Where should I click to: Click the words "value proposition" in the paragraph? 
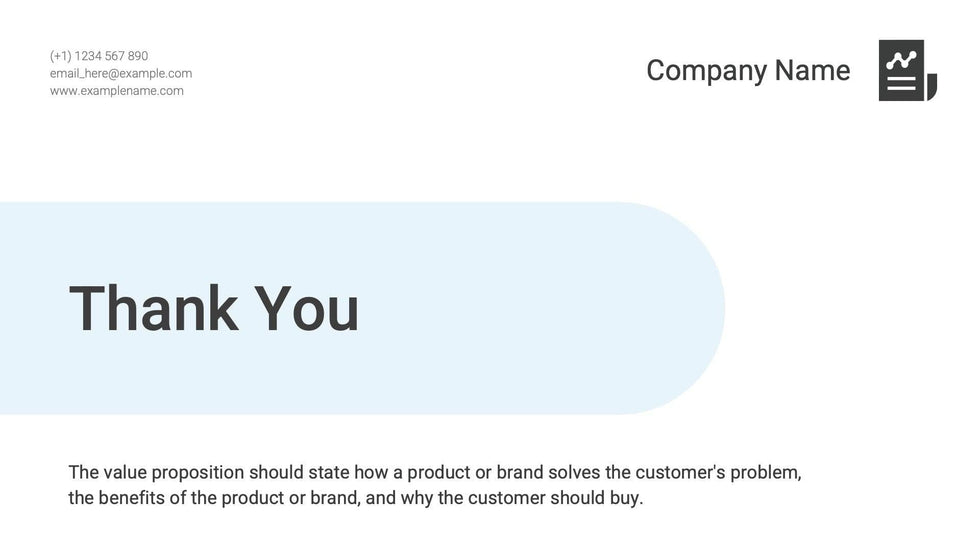pos(173,472)
